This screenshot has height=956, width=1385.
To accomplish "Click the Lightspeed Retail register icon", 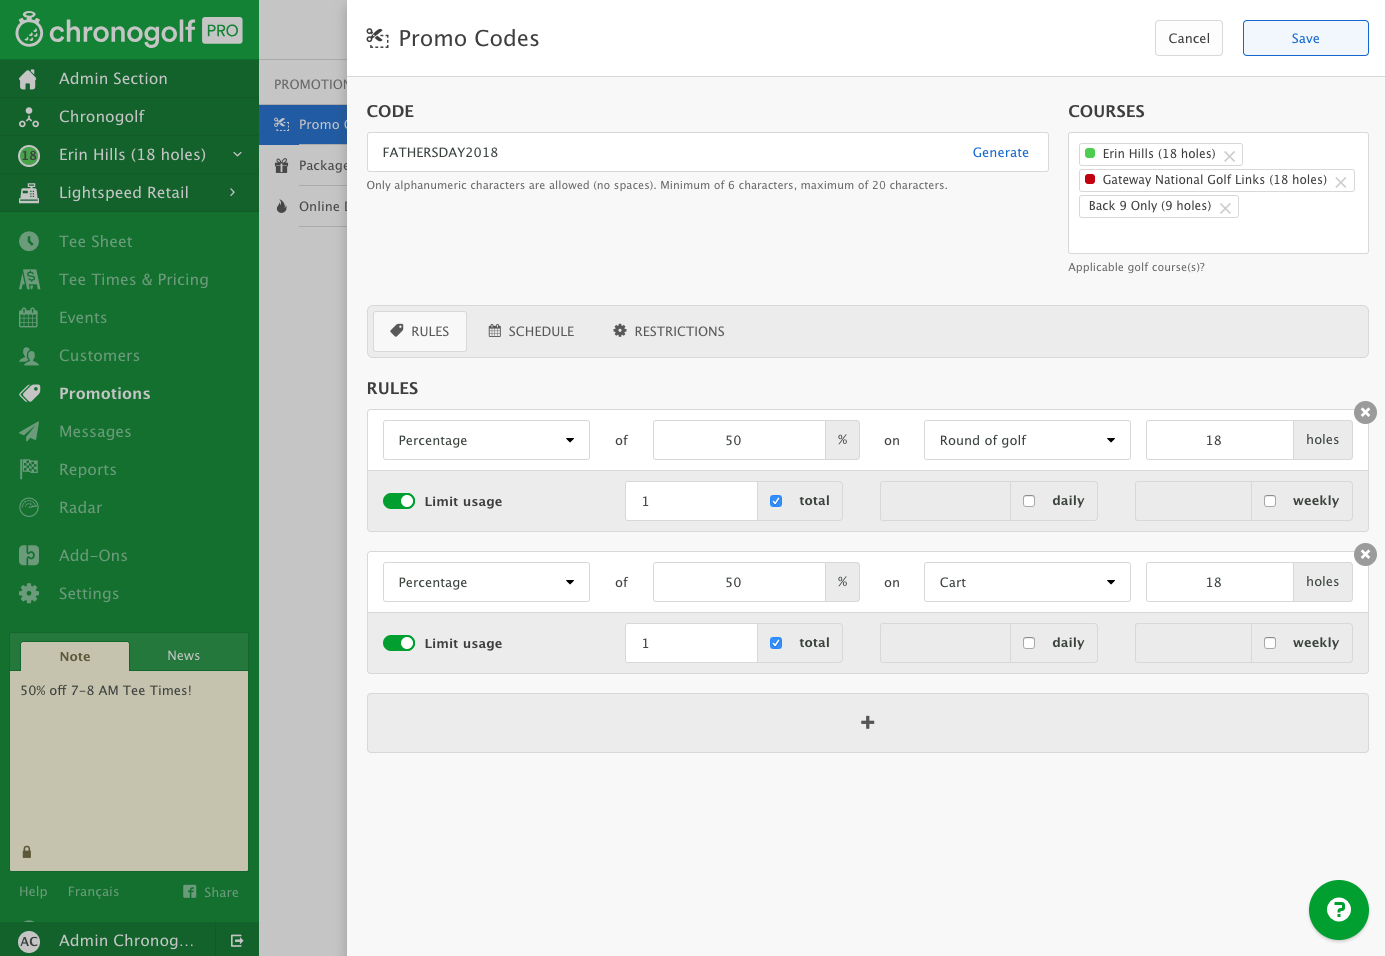I will [x=29, y=193].
